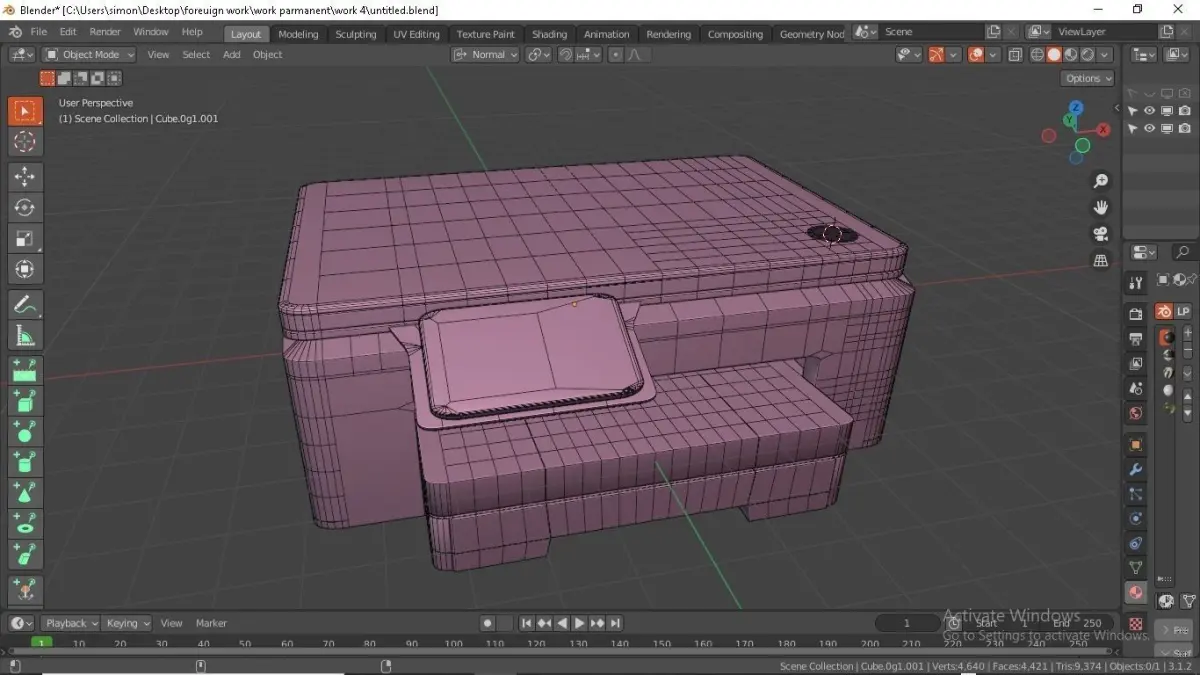Select the Rotate tool
Screen dimensions: 1200x675
[25, 208]
